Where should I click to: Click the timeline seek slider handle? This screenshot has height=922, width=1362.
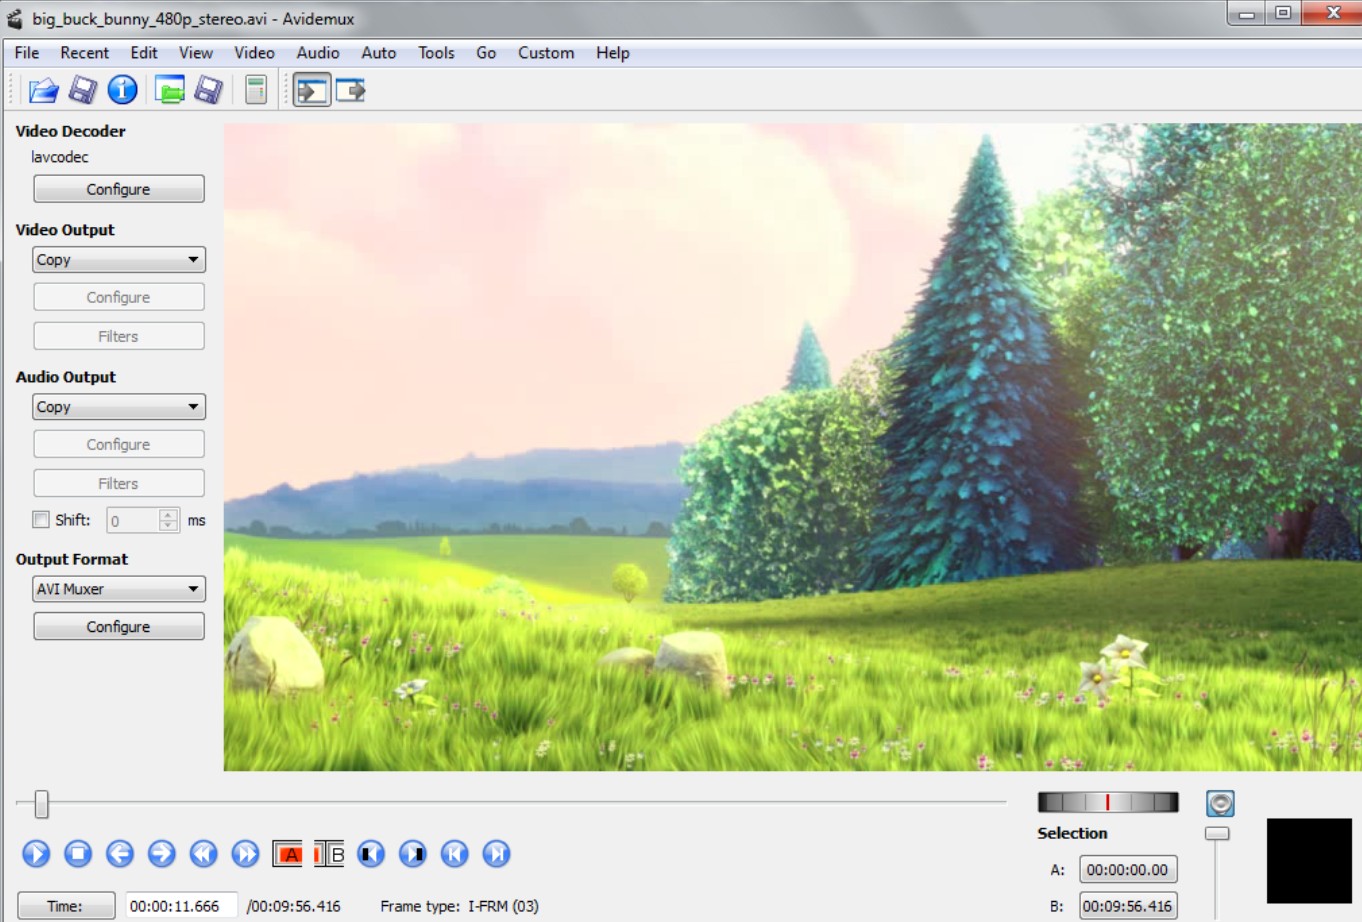(x=41, y=803)
